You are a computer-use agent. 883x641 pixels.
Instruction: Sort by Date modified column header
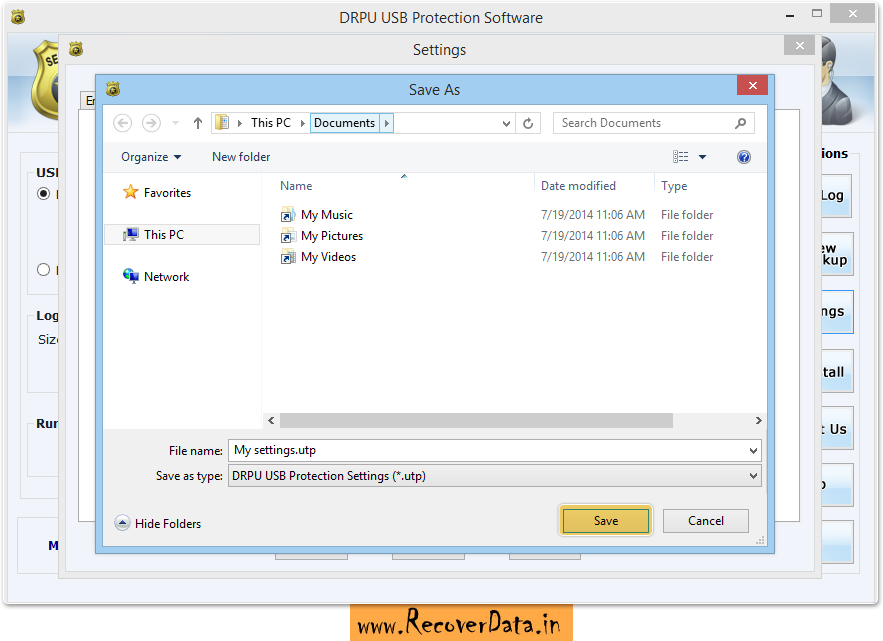(578, 186)
